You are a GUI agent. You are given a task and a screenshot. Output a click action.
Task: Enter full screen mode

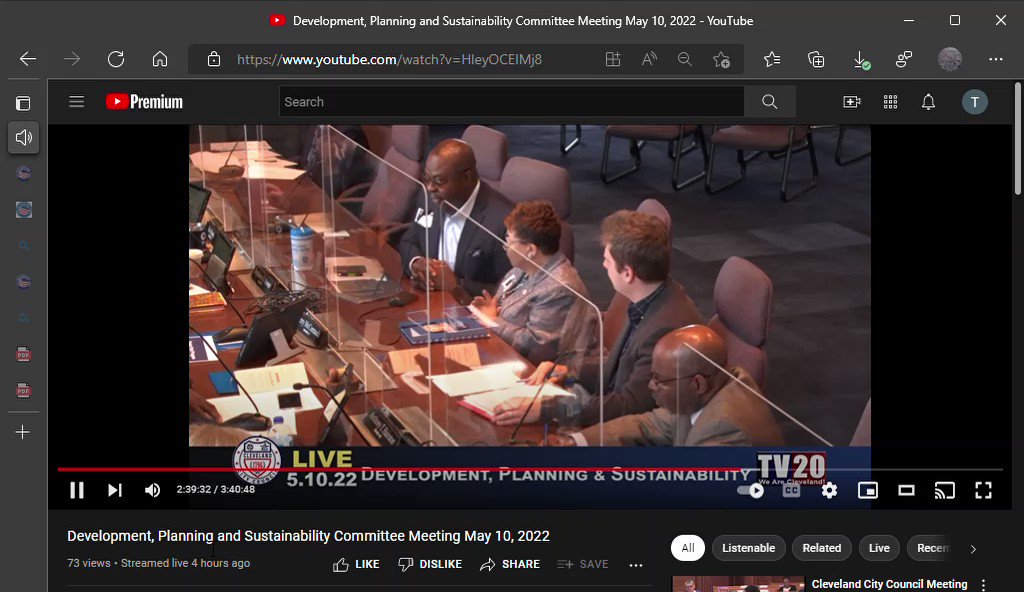click(x=983, y=490)
